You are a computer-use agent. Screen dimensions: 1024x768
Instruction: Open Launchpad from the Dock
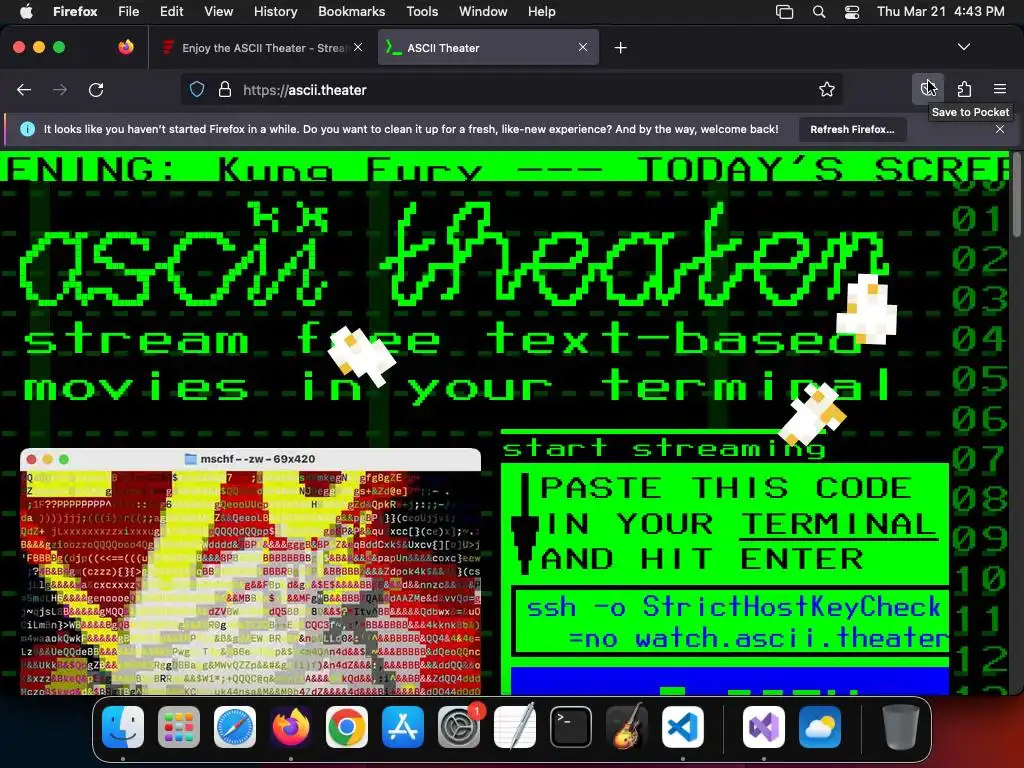tap(179, 727)
